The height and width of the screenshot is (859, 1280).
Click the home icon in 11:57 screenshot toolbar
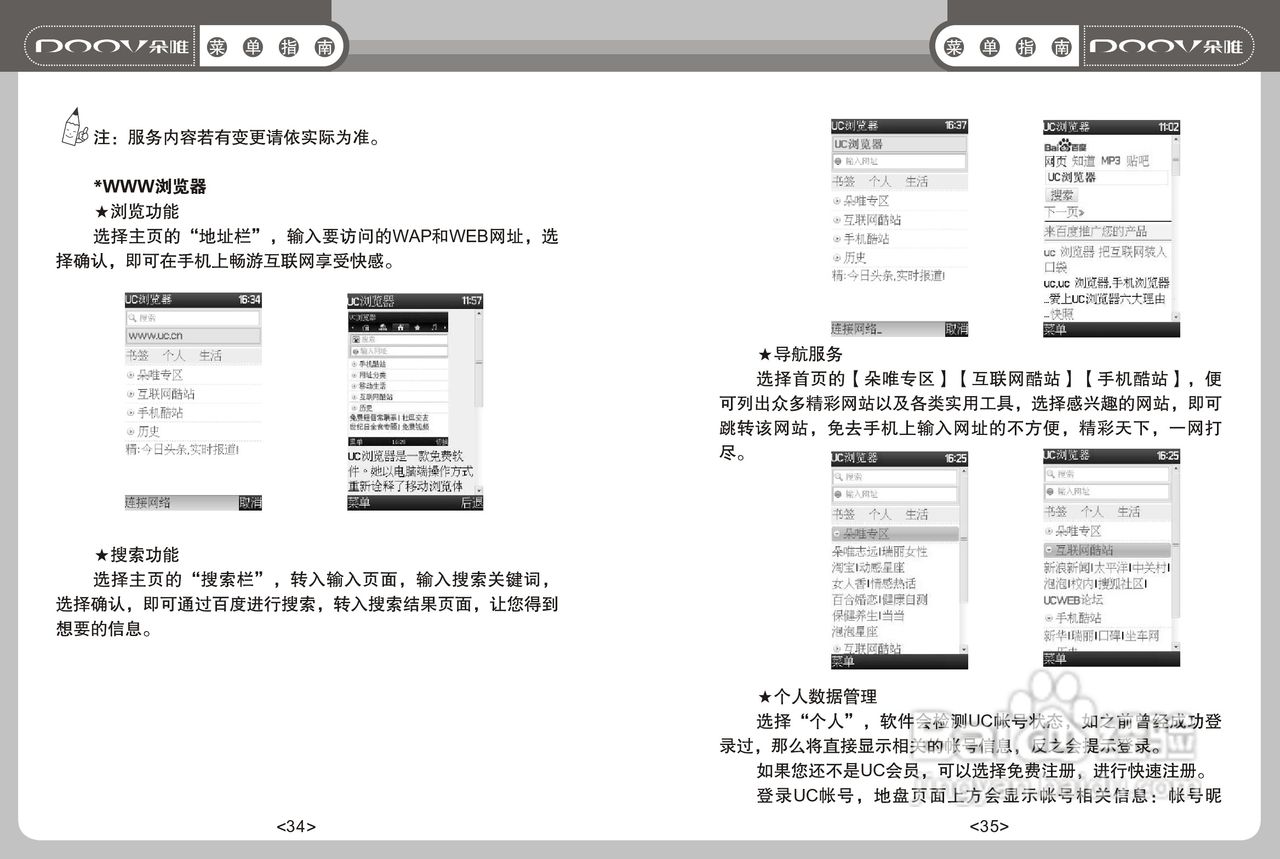coord(400,327)
